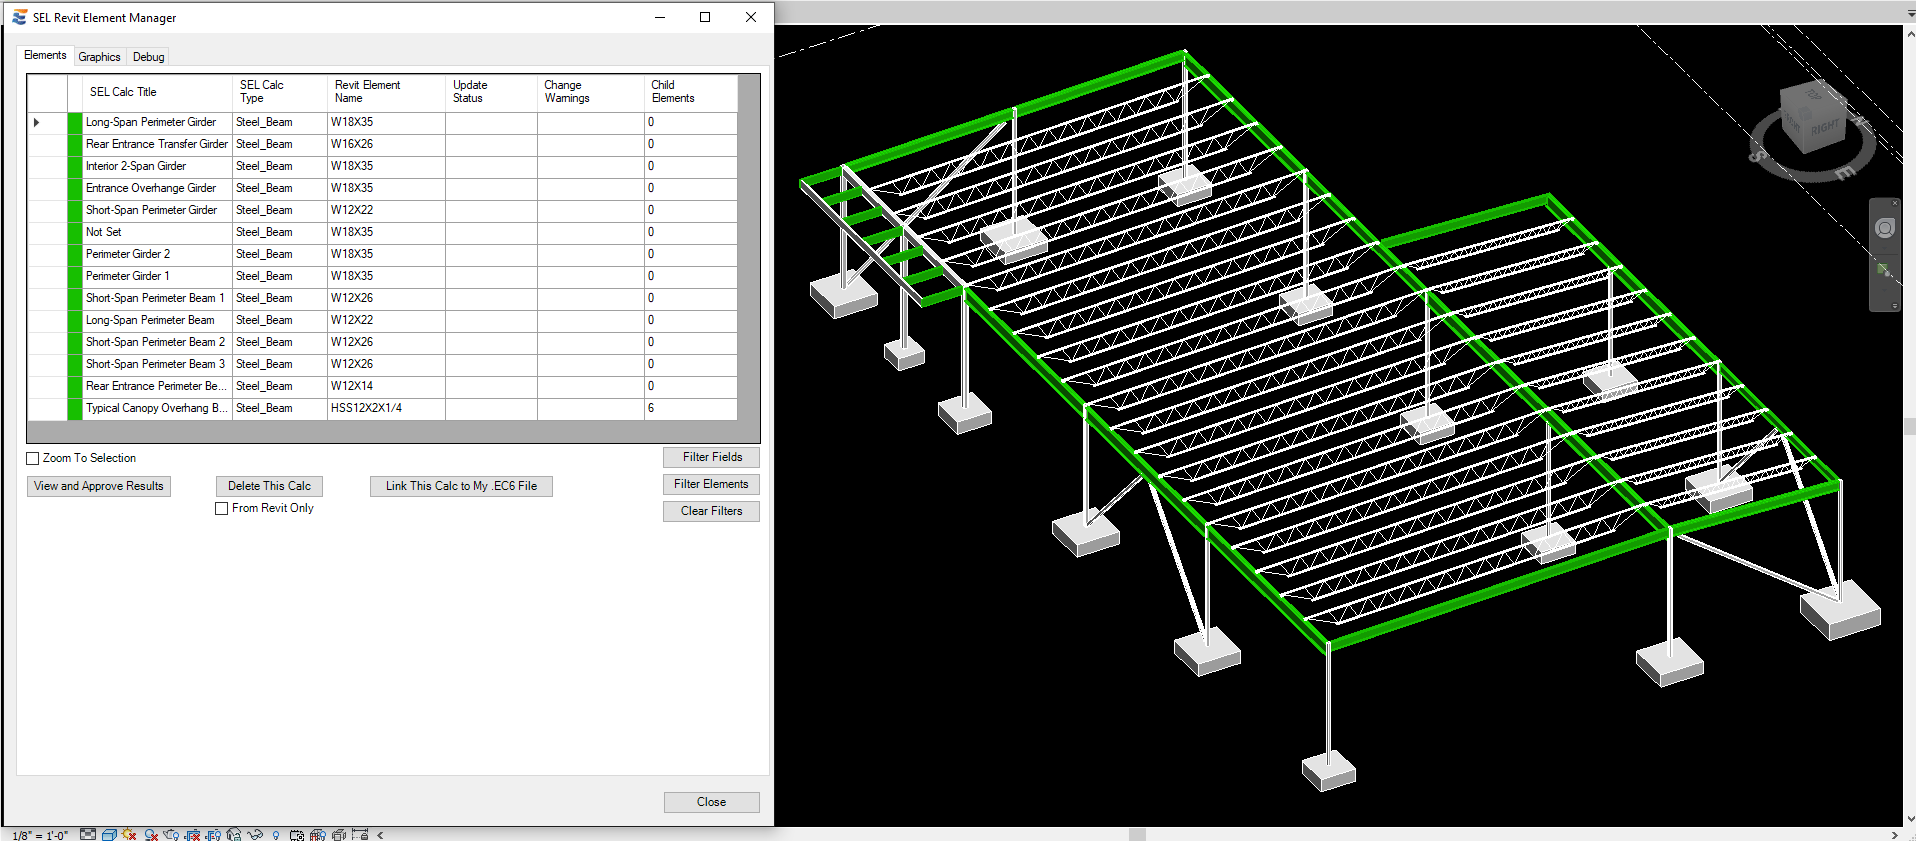Click the View and Approve Results button

[98, 486]
